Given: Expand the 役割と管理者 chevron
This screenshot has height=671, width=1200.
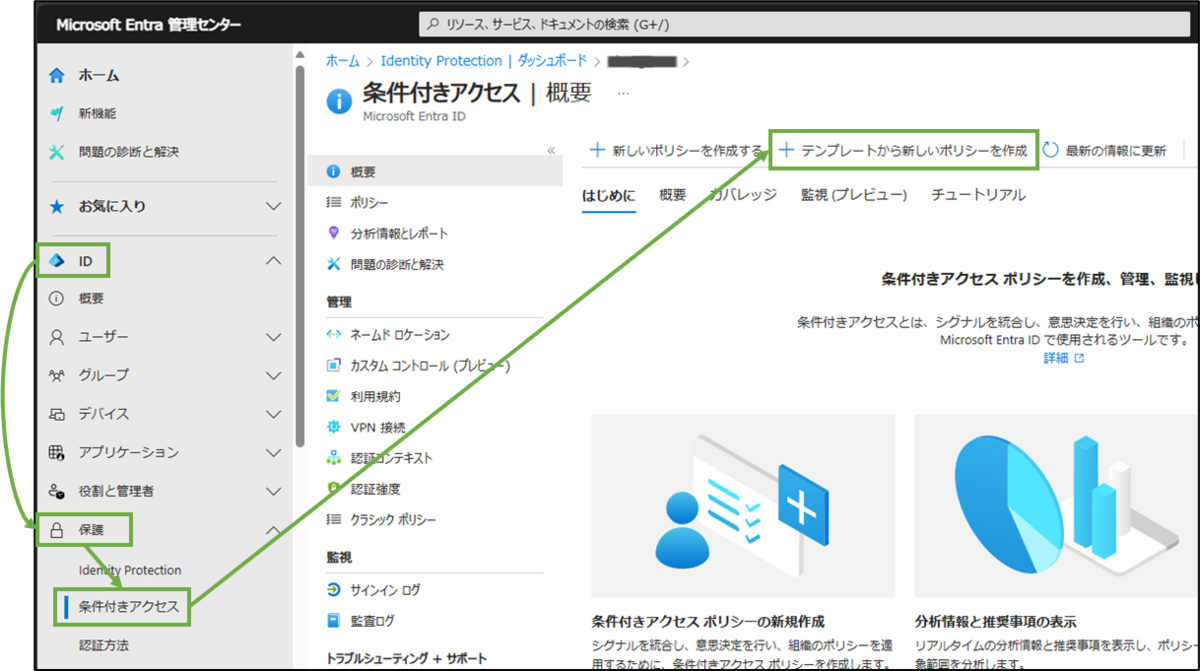Looking at the screenshot, I should pyautogui.click(x=273, y=491).
